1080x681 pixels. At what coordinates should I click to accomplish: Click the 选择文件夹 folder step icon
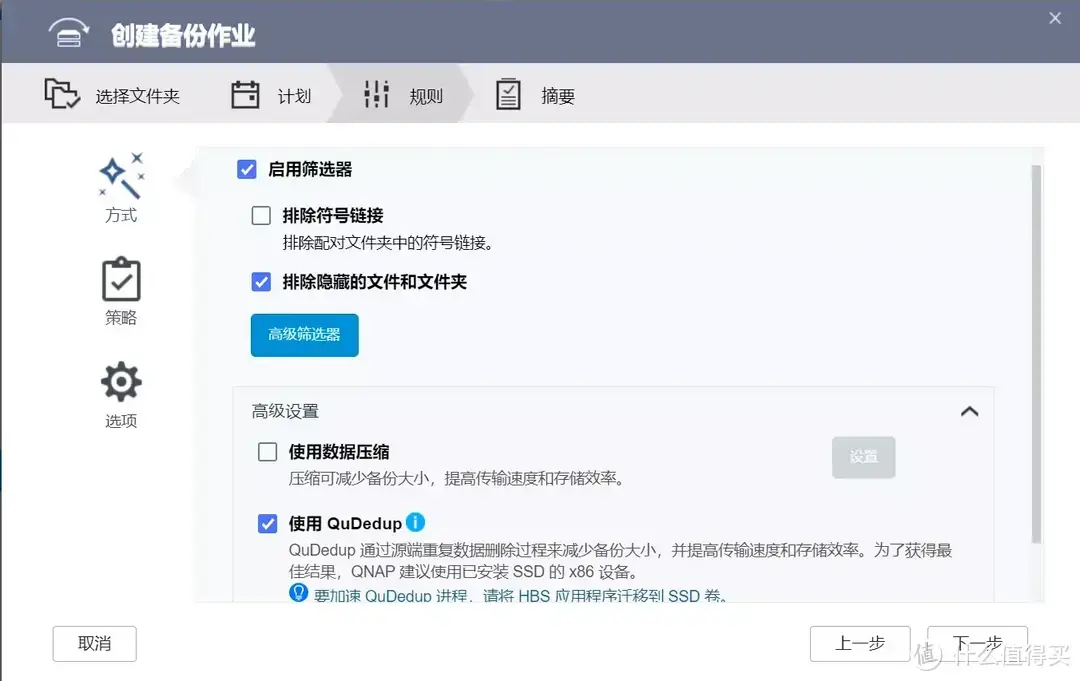point(62,93)
